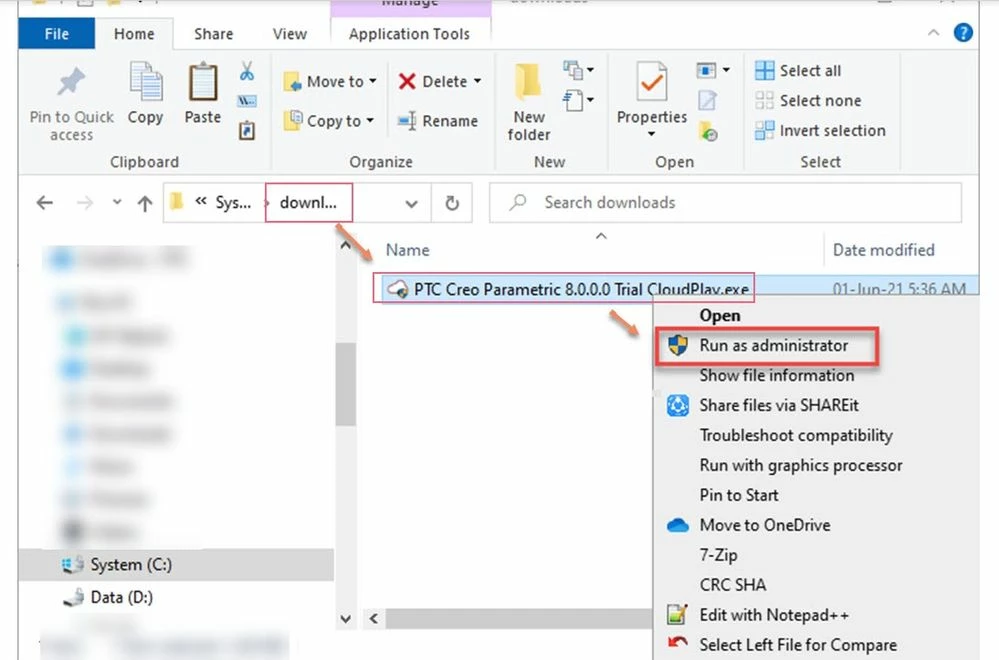Click the Pin to Quick access icon

[71, 82]
